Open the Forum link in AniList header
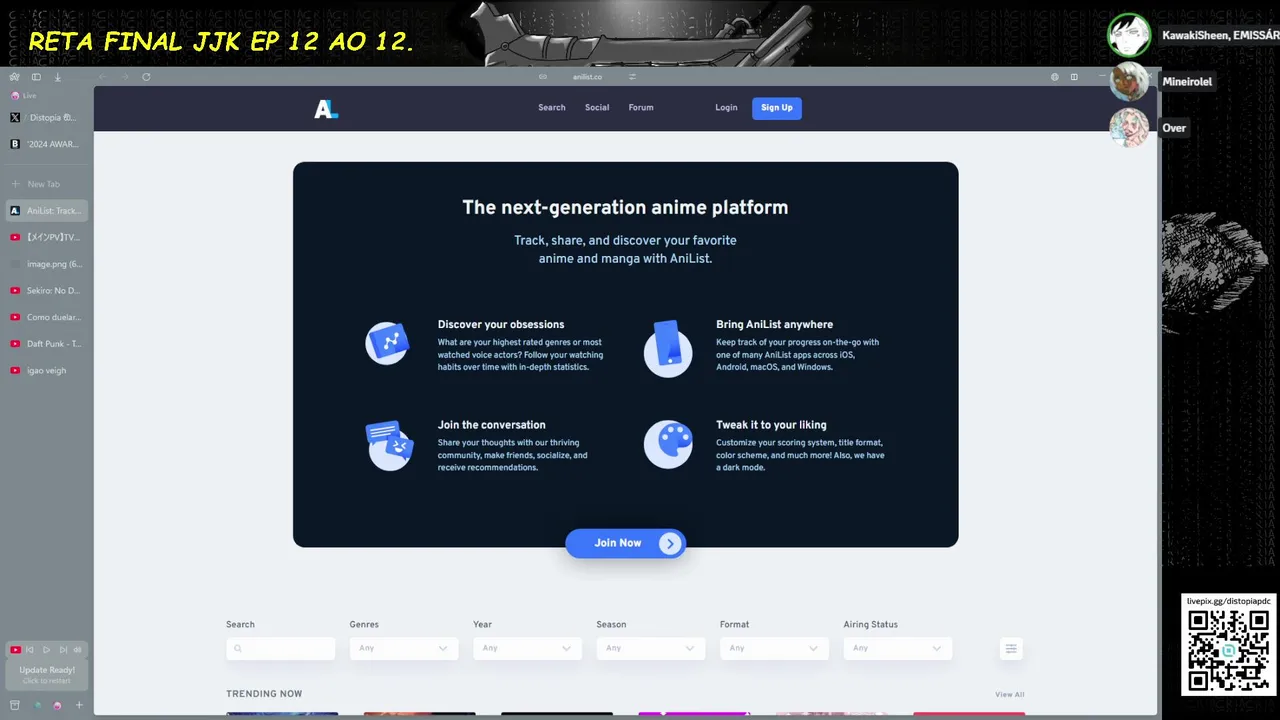 (x=641, y=108)
